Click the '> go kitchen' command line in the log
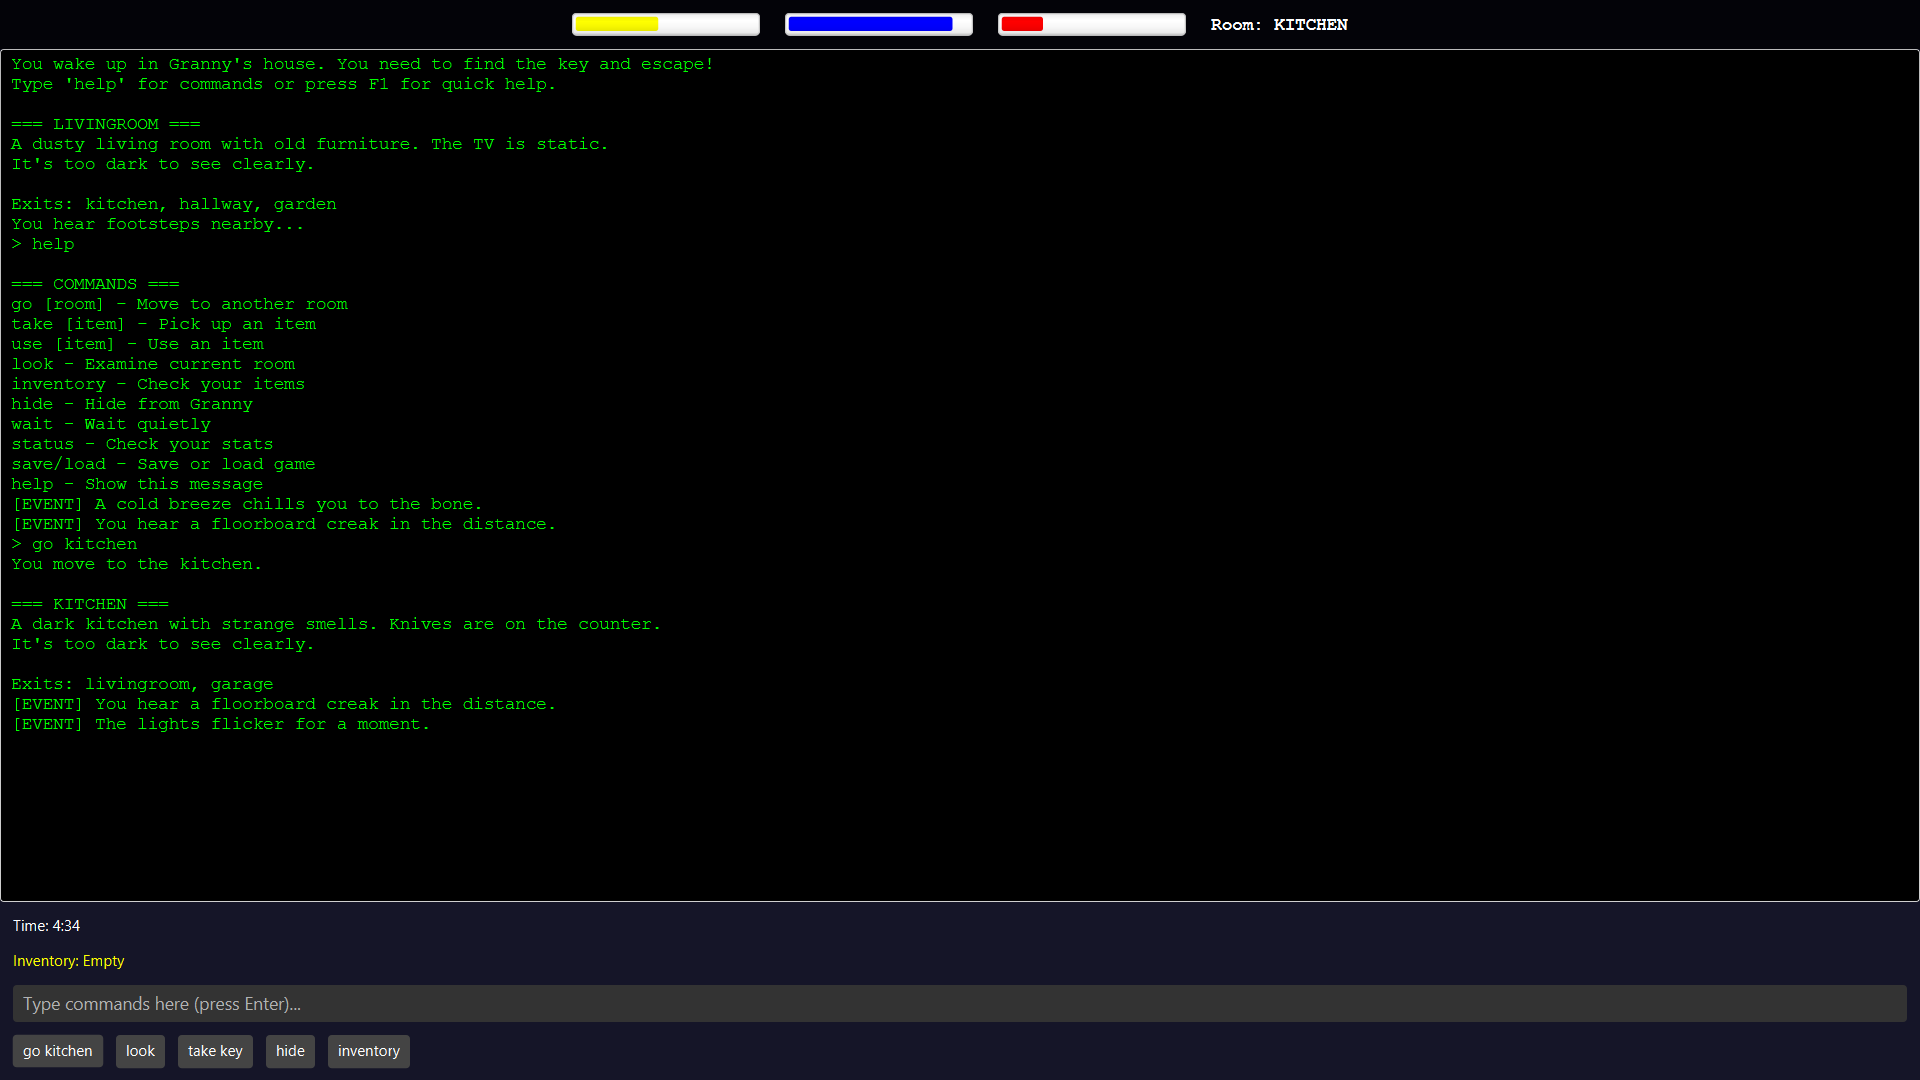Image resolution: width=1920 pixels, height=1080 pixels. [x=75, y=544]
